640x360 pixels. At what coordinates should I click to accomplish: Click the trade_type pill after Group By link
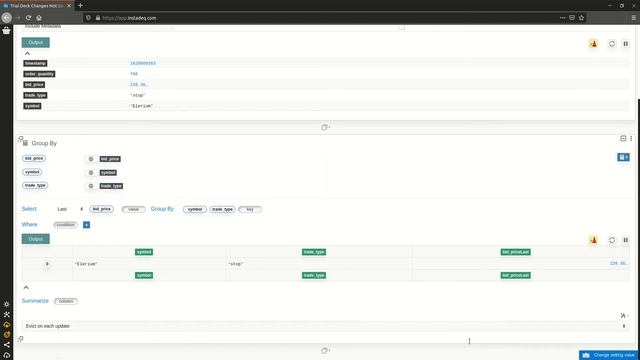tap(222, 209)
